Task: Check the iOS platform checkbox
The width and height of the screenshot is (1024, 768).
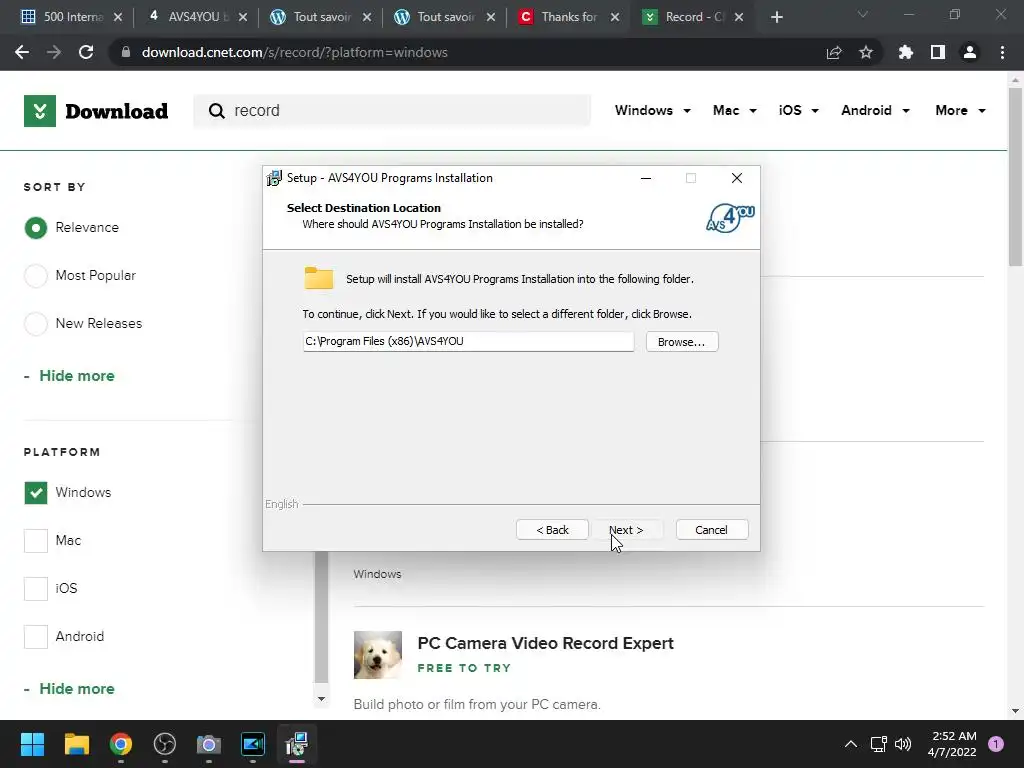Action: [36, 588]
